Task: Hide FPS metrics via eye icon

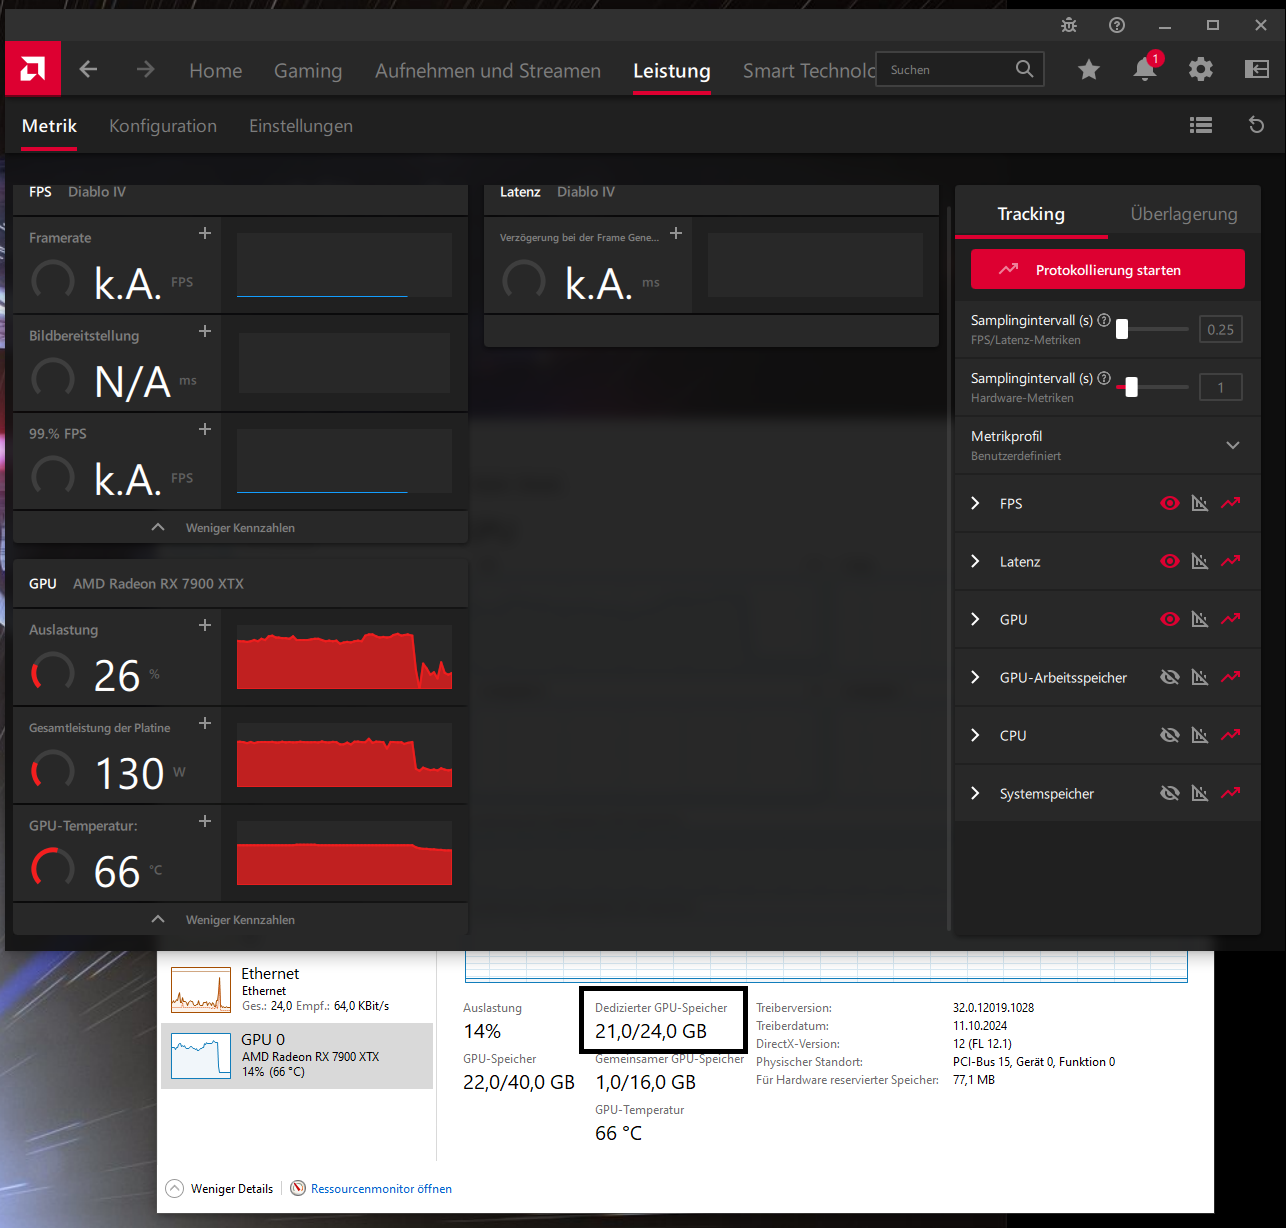Action: click(1169, 503)
